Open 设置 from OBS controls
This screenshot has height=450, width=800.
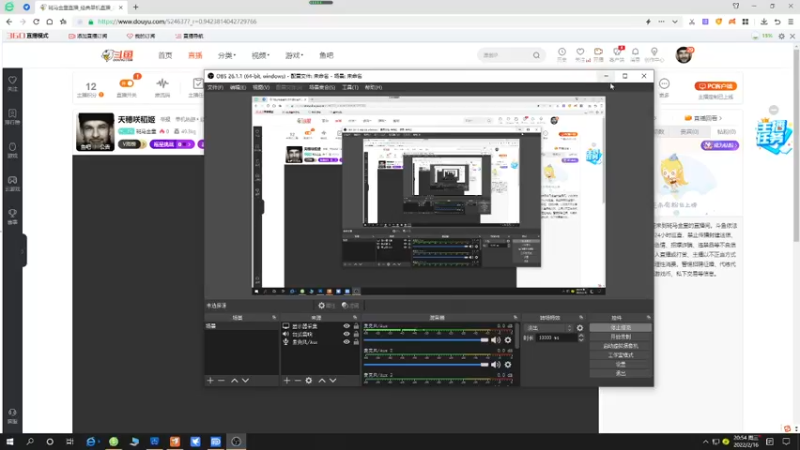(x=620, y=364)
